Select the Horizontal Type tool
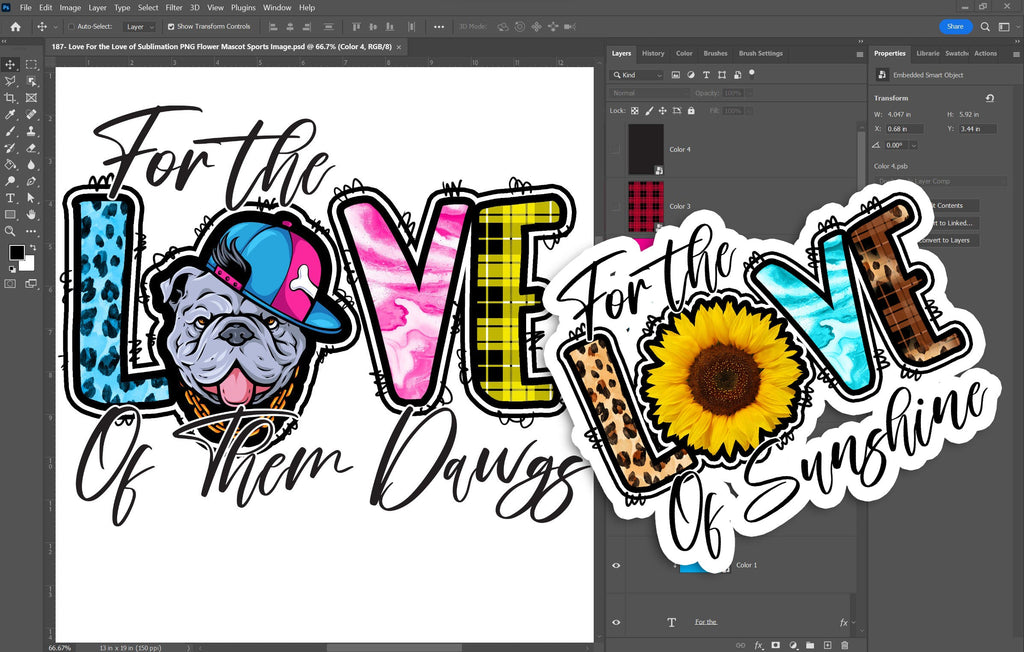The height and width of the screenshot is (652, 1024). pyautogui.click(x=10, y=198)
